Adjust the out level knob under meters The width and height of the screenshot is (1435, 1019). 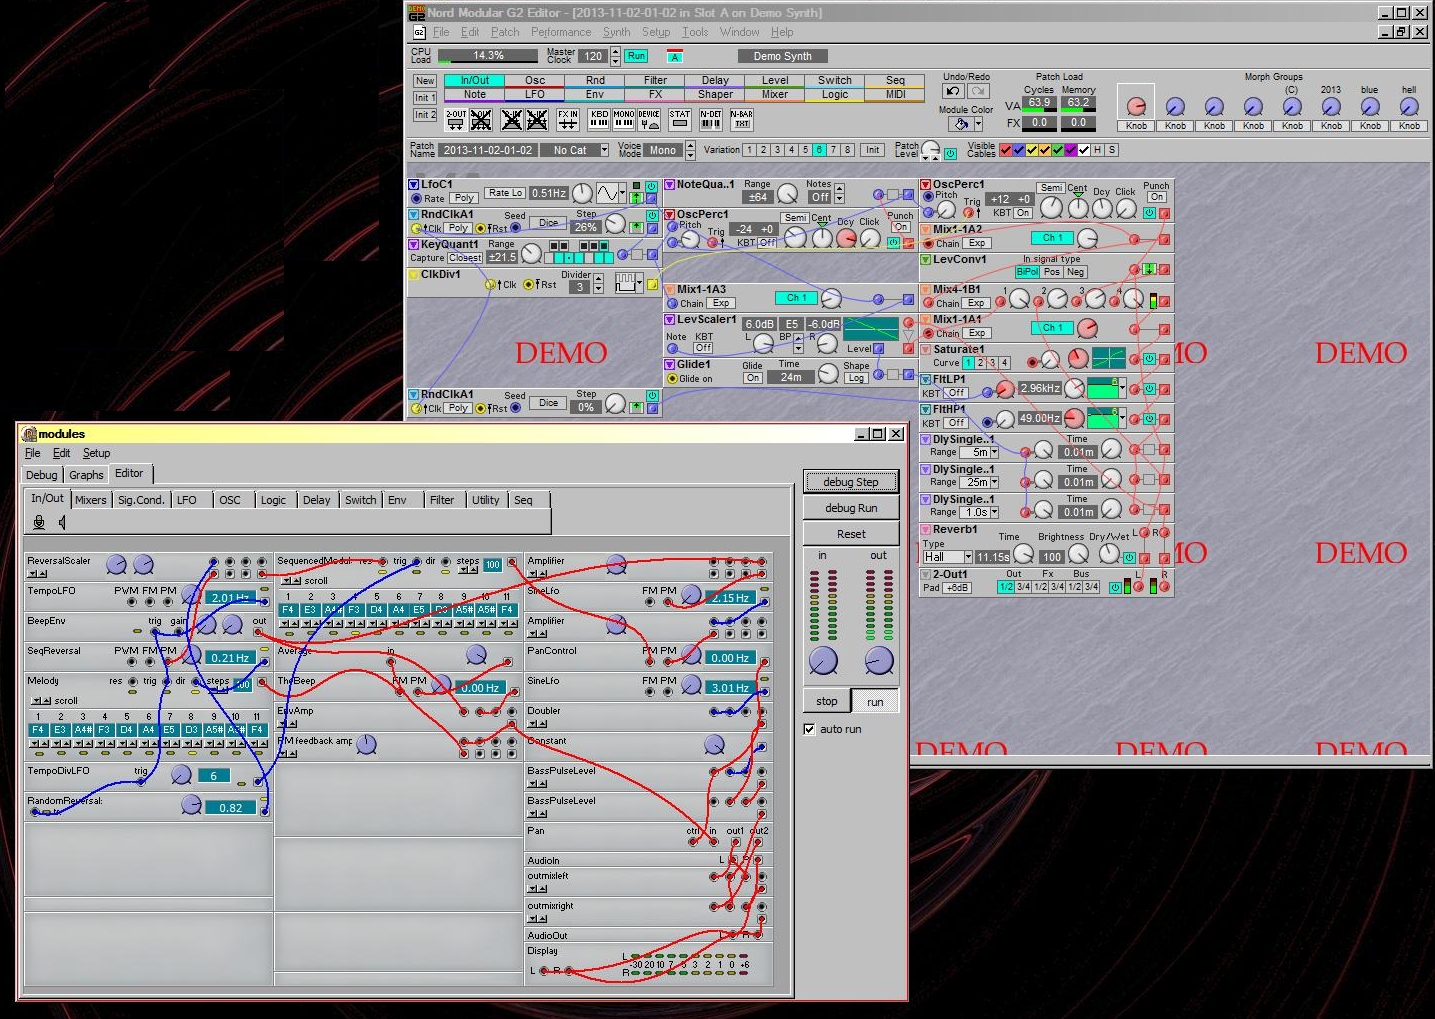coord(879,660)
